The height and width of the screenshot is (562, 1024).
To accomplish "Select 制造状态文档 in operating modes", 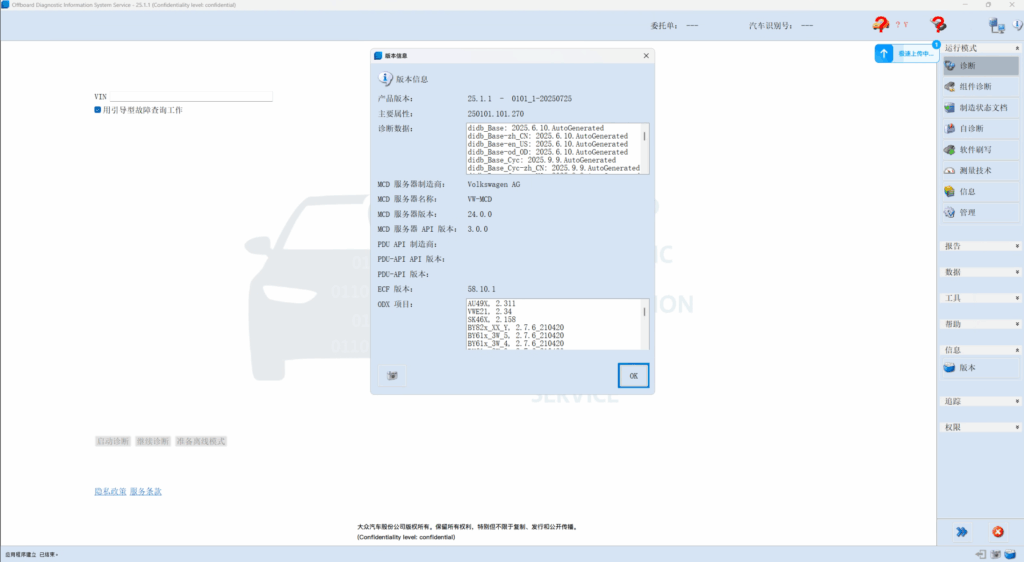I will pyautogui.click(x=982, y=108).
